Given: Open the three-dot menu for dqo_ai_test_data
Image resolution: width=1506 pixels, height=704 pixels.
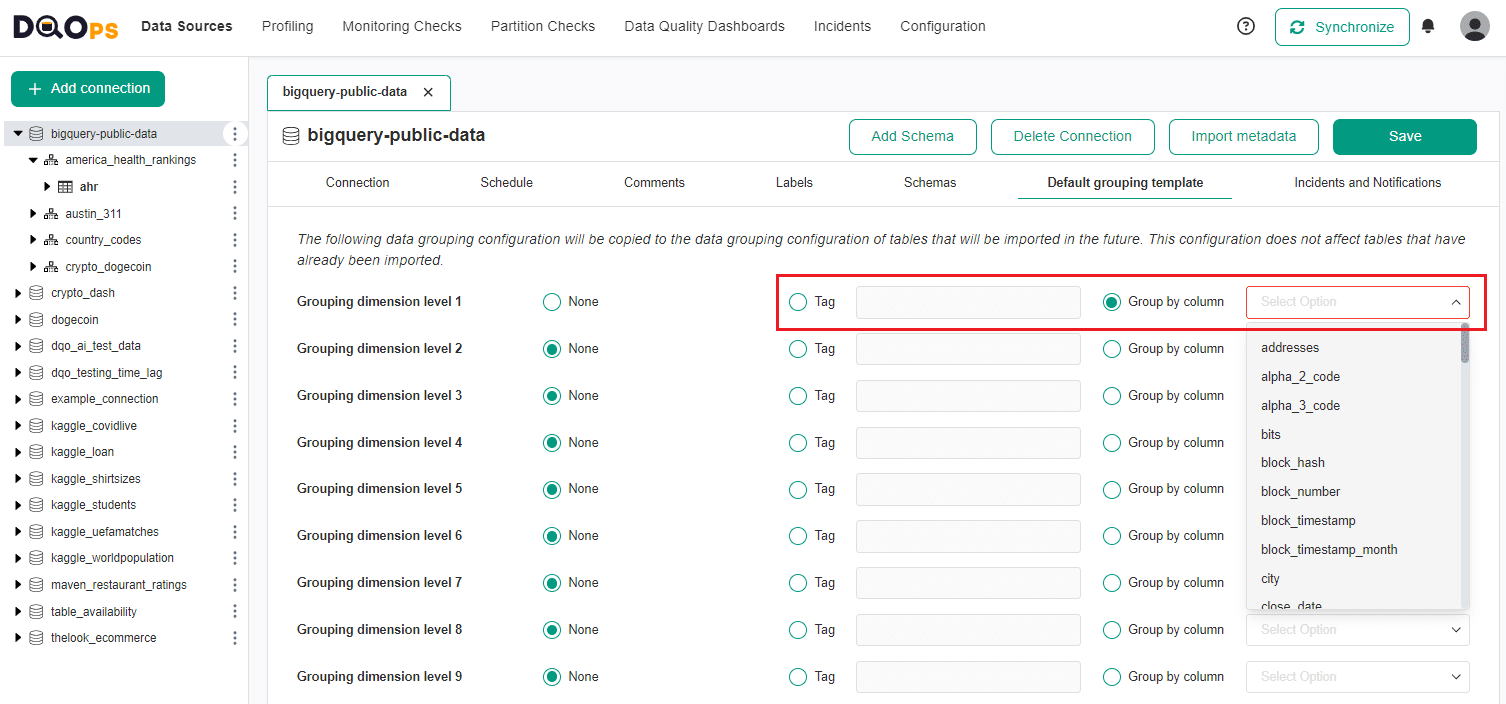Looking at the screenshot, I should (x=235, y=346).
